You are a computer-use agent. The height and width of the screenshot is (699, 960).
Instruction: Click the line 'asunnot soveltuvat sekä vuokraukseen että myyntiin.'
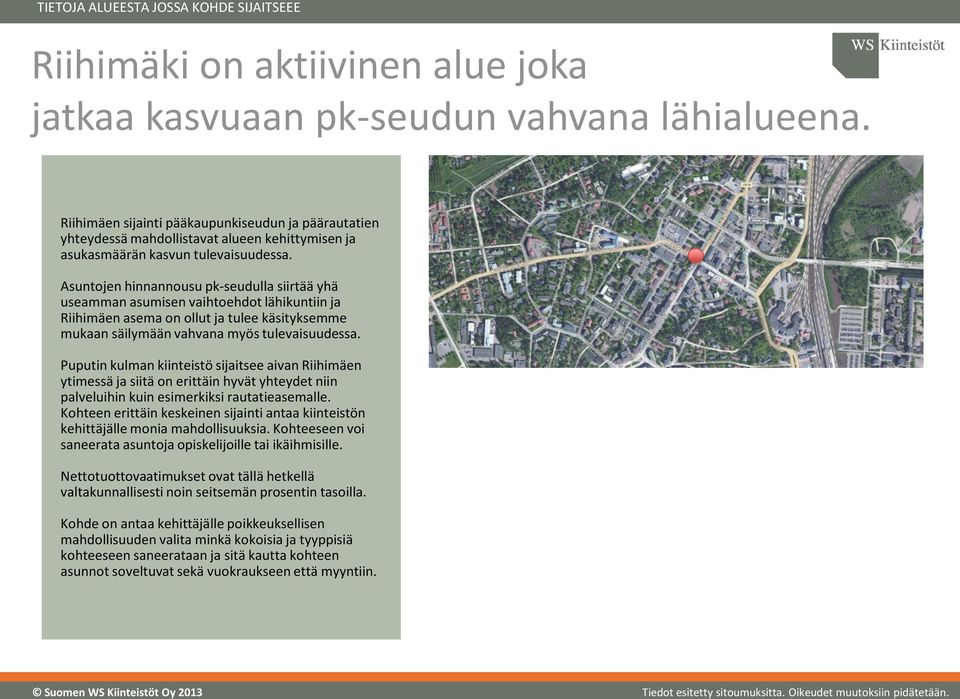218,572
